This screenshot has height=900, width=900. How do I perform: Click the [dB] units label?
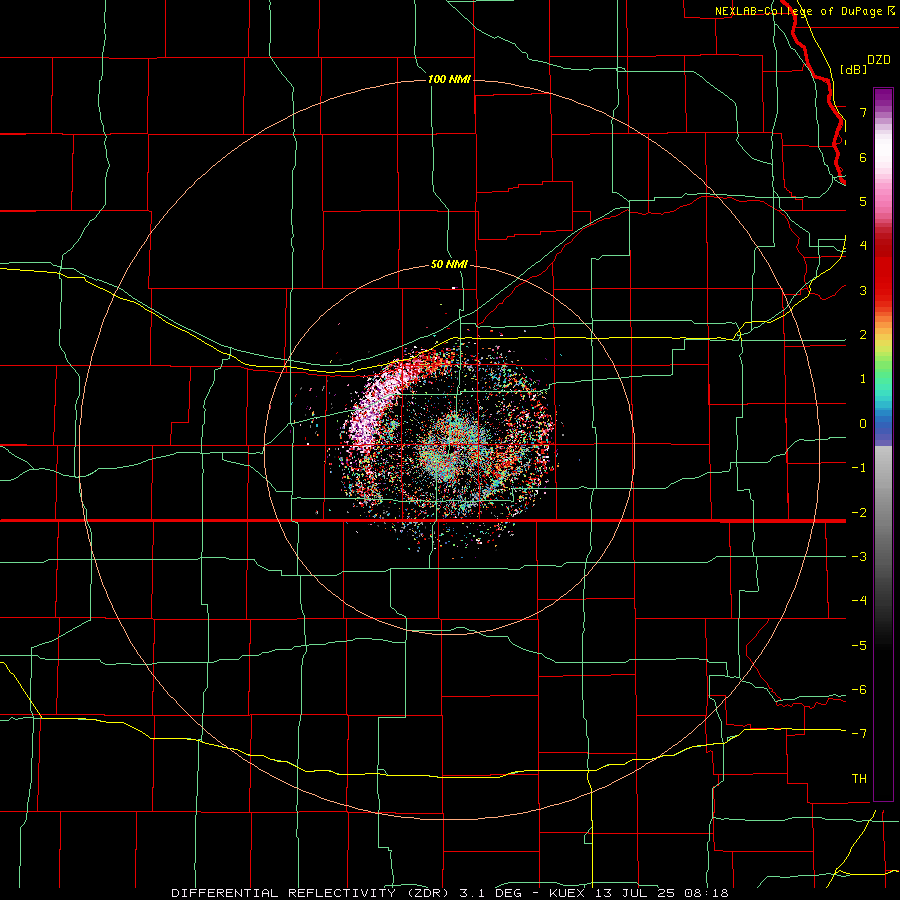tap(854, 69)
